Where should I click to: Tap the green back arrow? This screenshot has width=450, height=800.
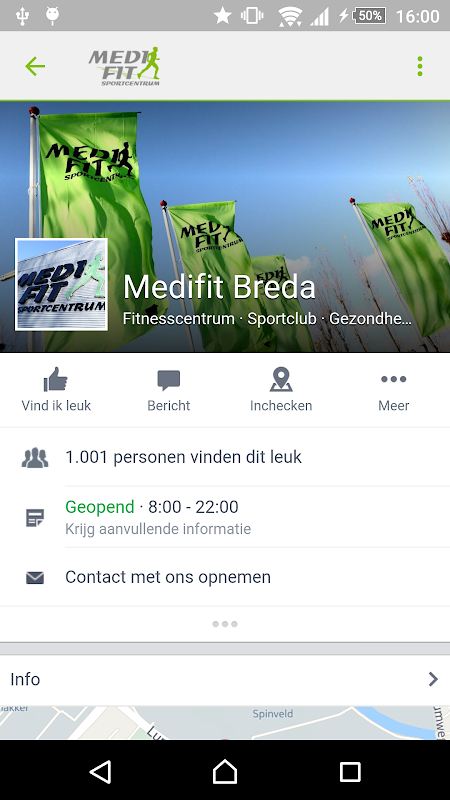(35, 66)
